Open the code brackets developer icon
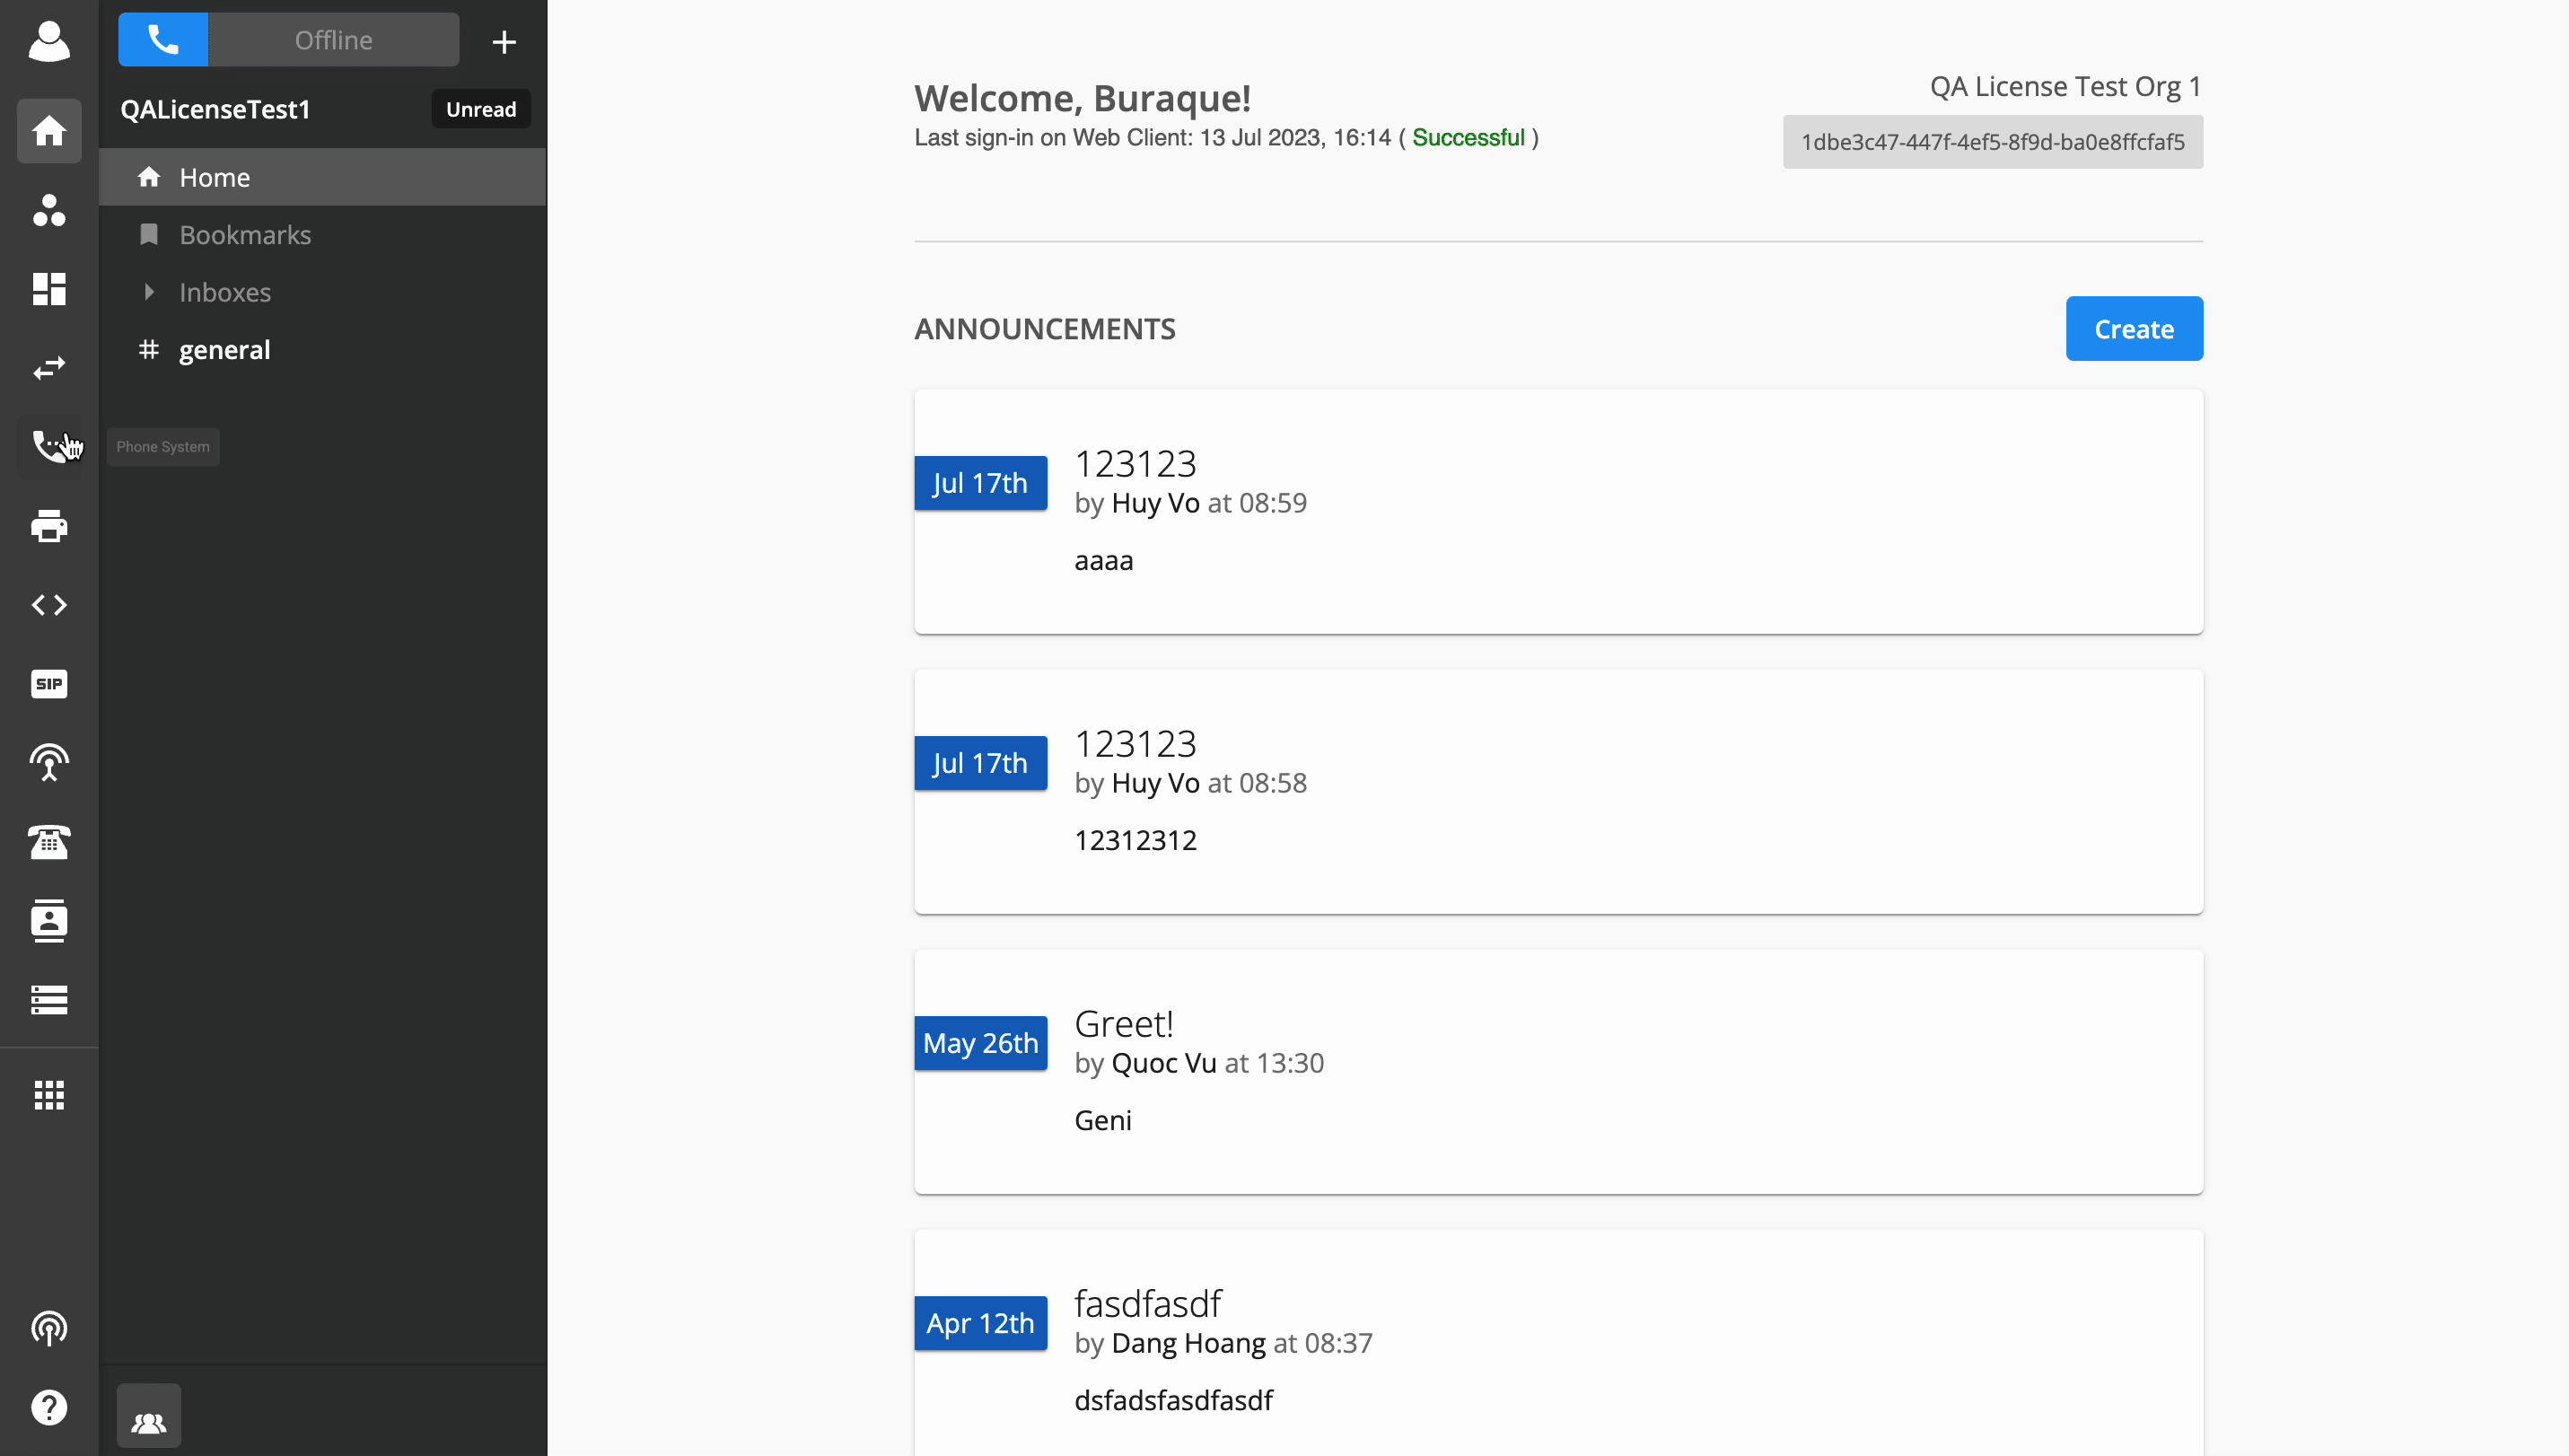 click(x=49, y=605)
